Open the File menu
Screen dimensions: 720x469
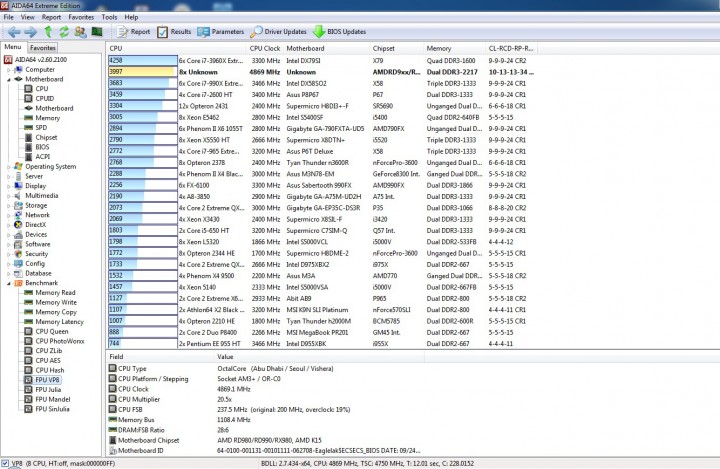[9, 17]
